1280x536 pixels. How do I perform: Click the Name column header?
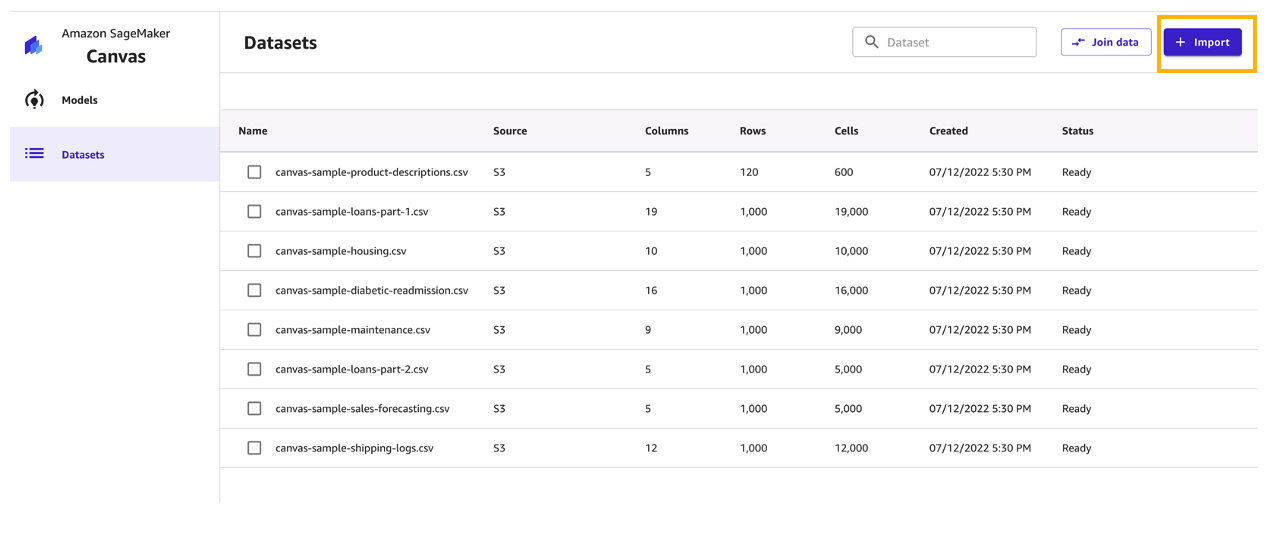253,131
